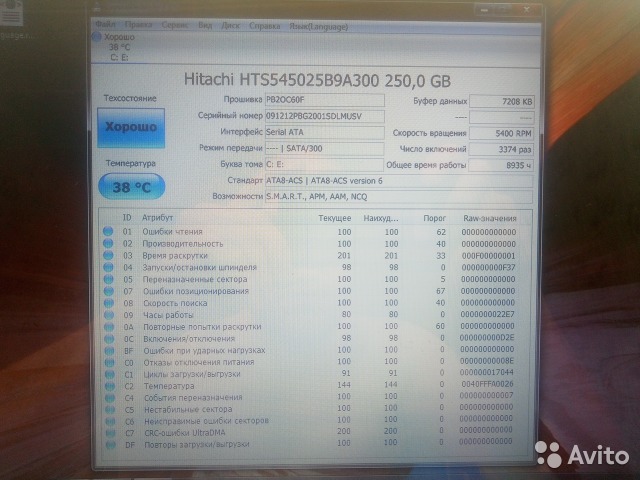Click the ID column header
640x480 pixels.
(127, 218)
